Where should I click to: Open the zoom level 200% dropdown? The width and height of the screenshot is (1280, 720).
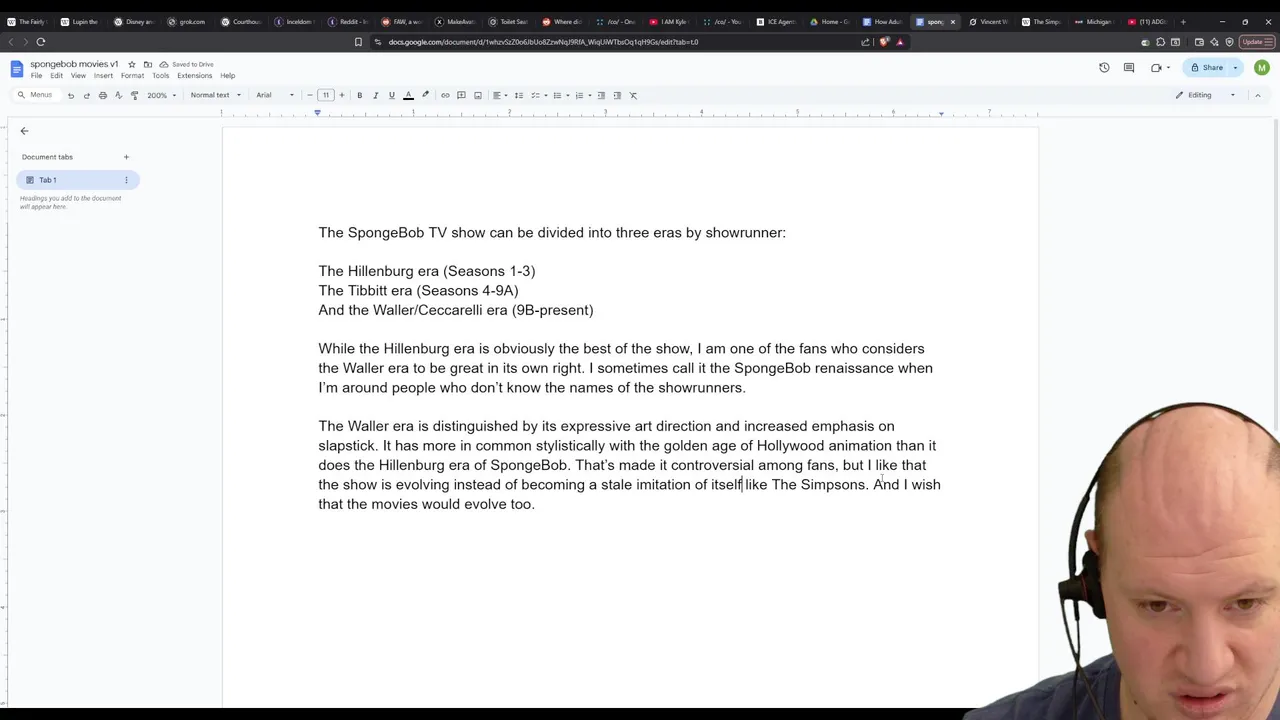click(x=162, y=95)
